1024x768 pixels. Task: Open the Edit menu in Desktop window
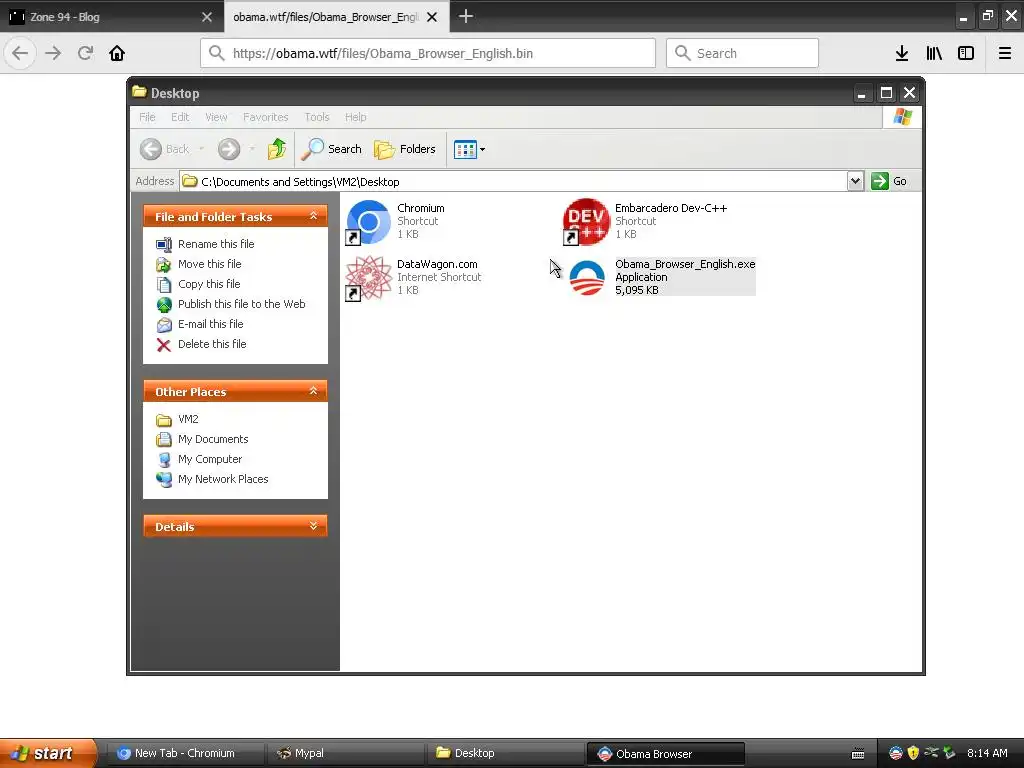click(180, 117)
